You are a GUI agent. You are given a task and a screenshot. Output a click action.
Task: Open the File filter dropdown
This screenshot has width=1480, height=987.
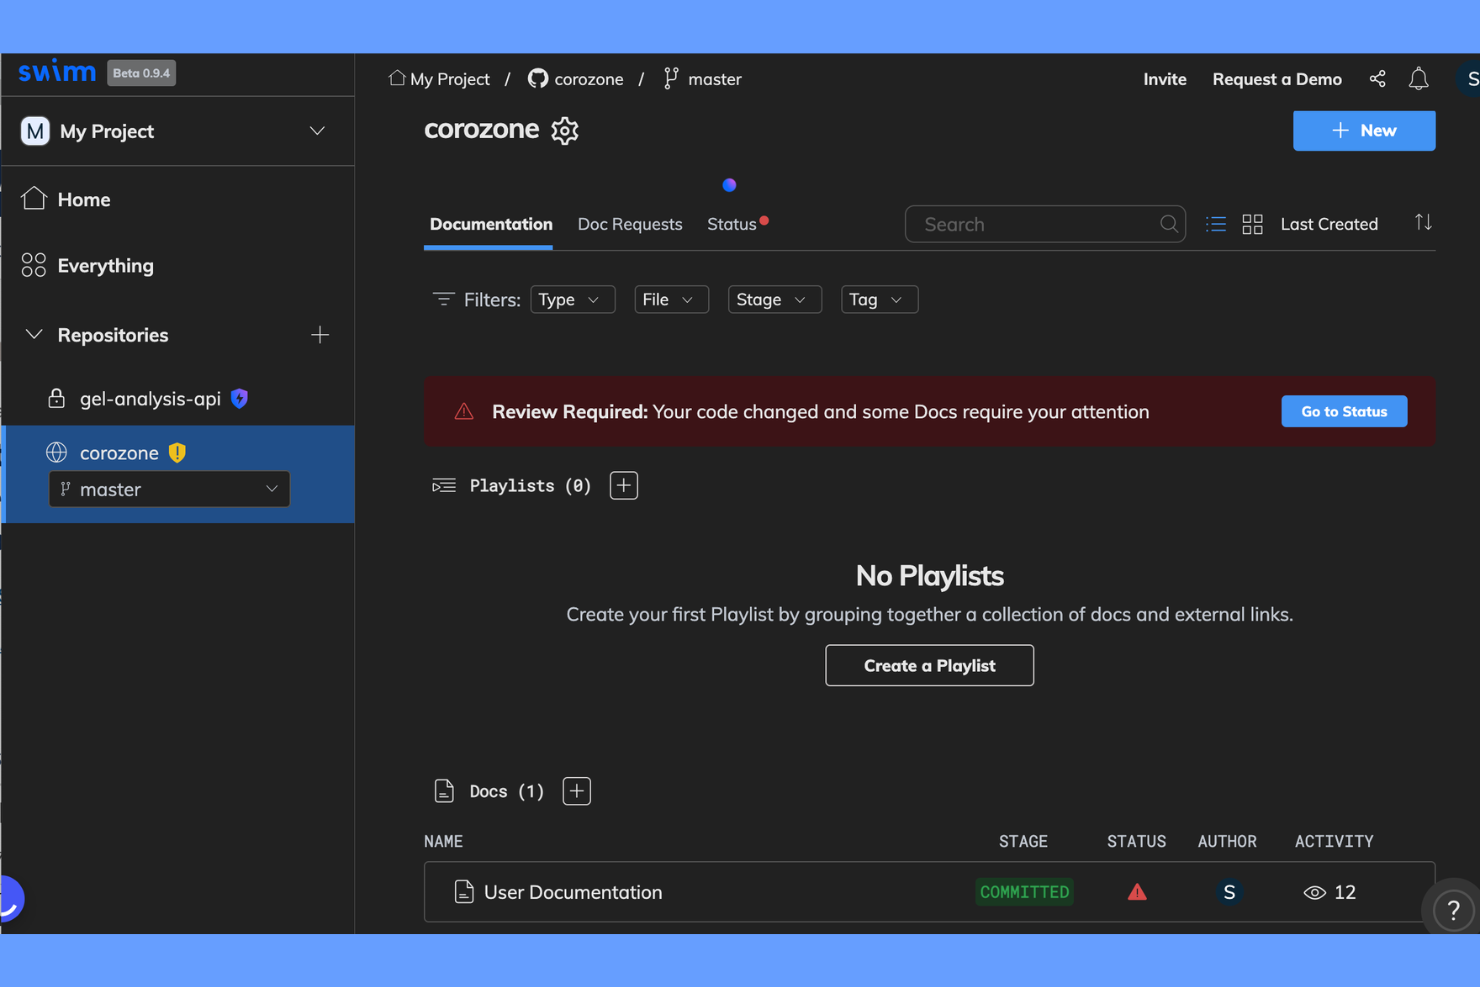point(671,300)
